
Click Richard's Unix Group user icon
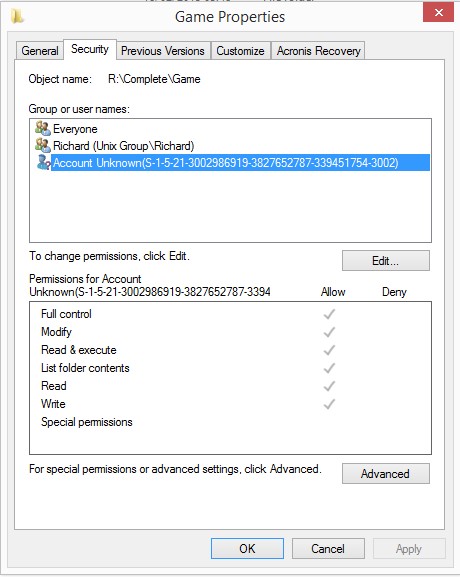(43, 145)
